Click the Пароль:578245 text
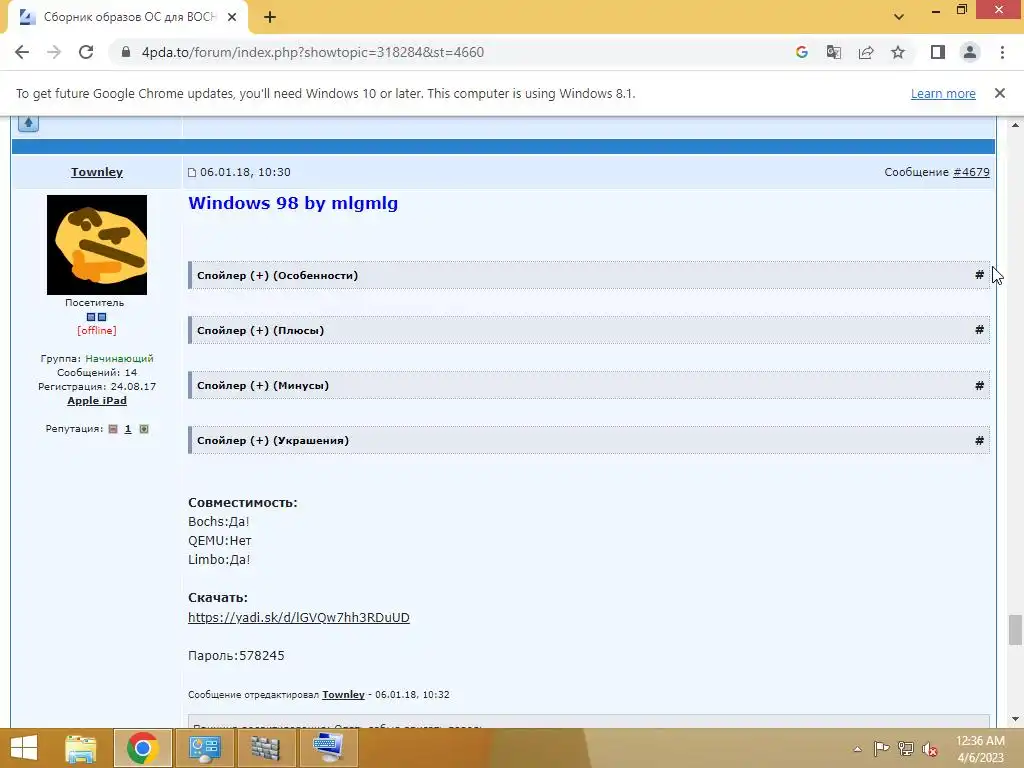The height and width of the screenshot is (768, 1024). (x=236, y=655)
